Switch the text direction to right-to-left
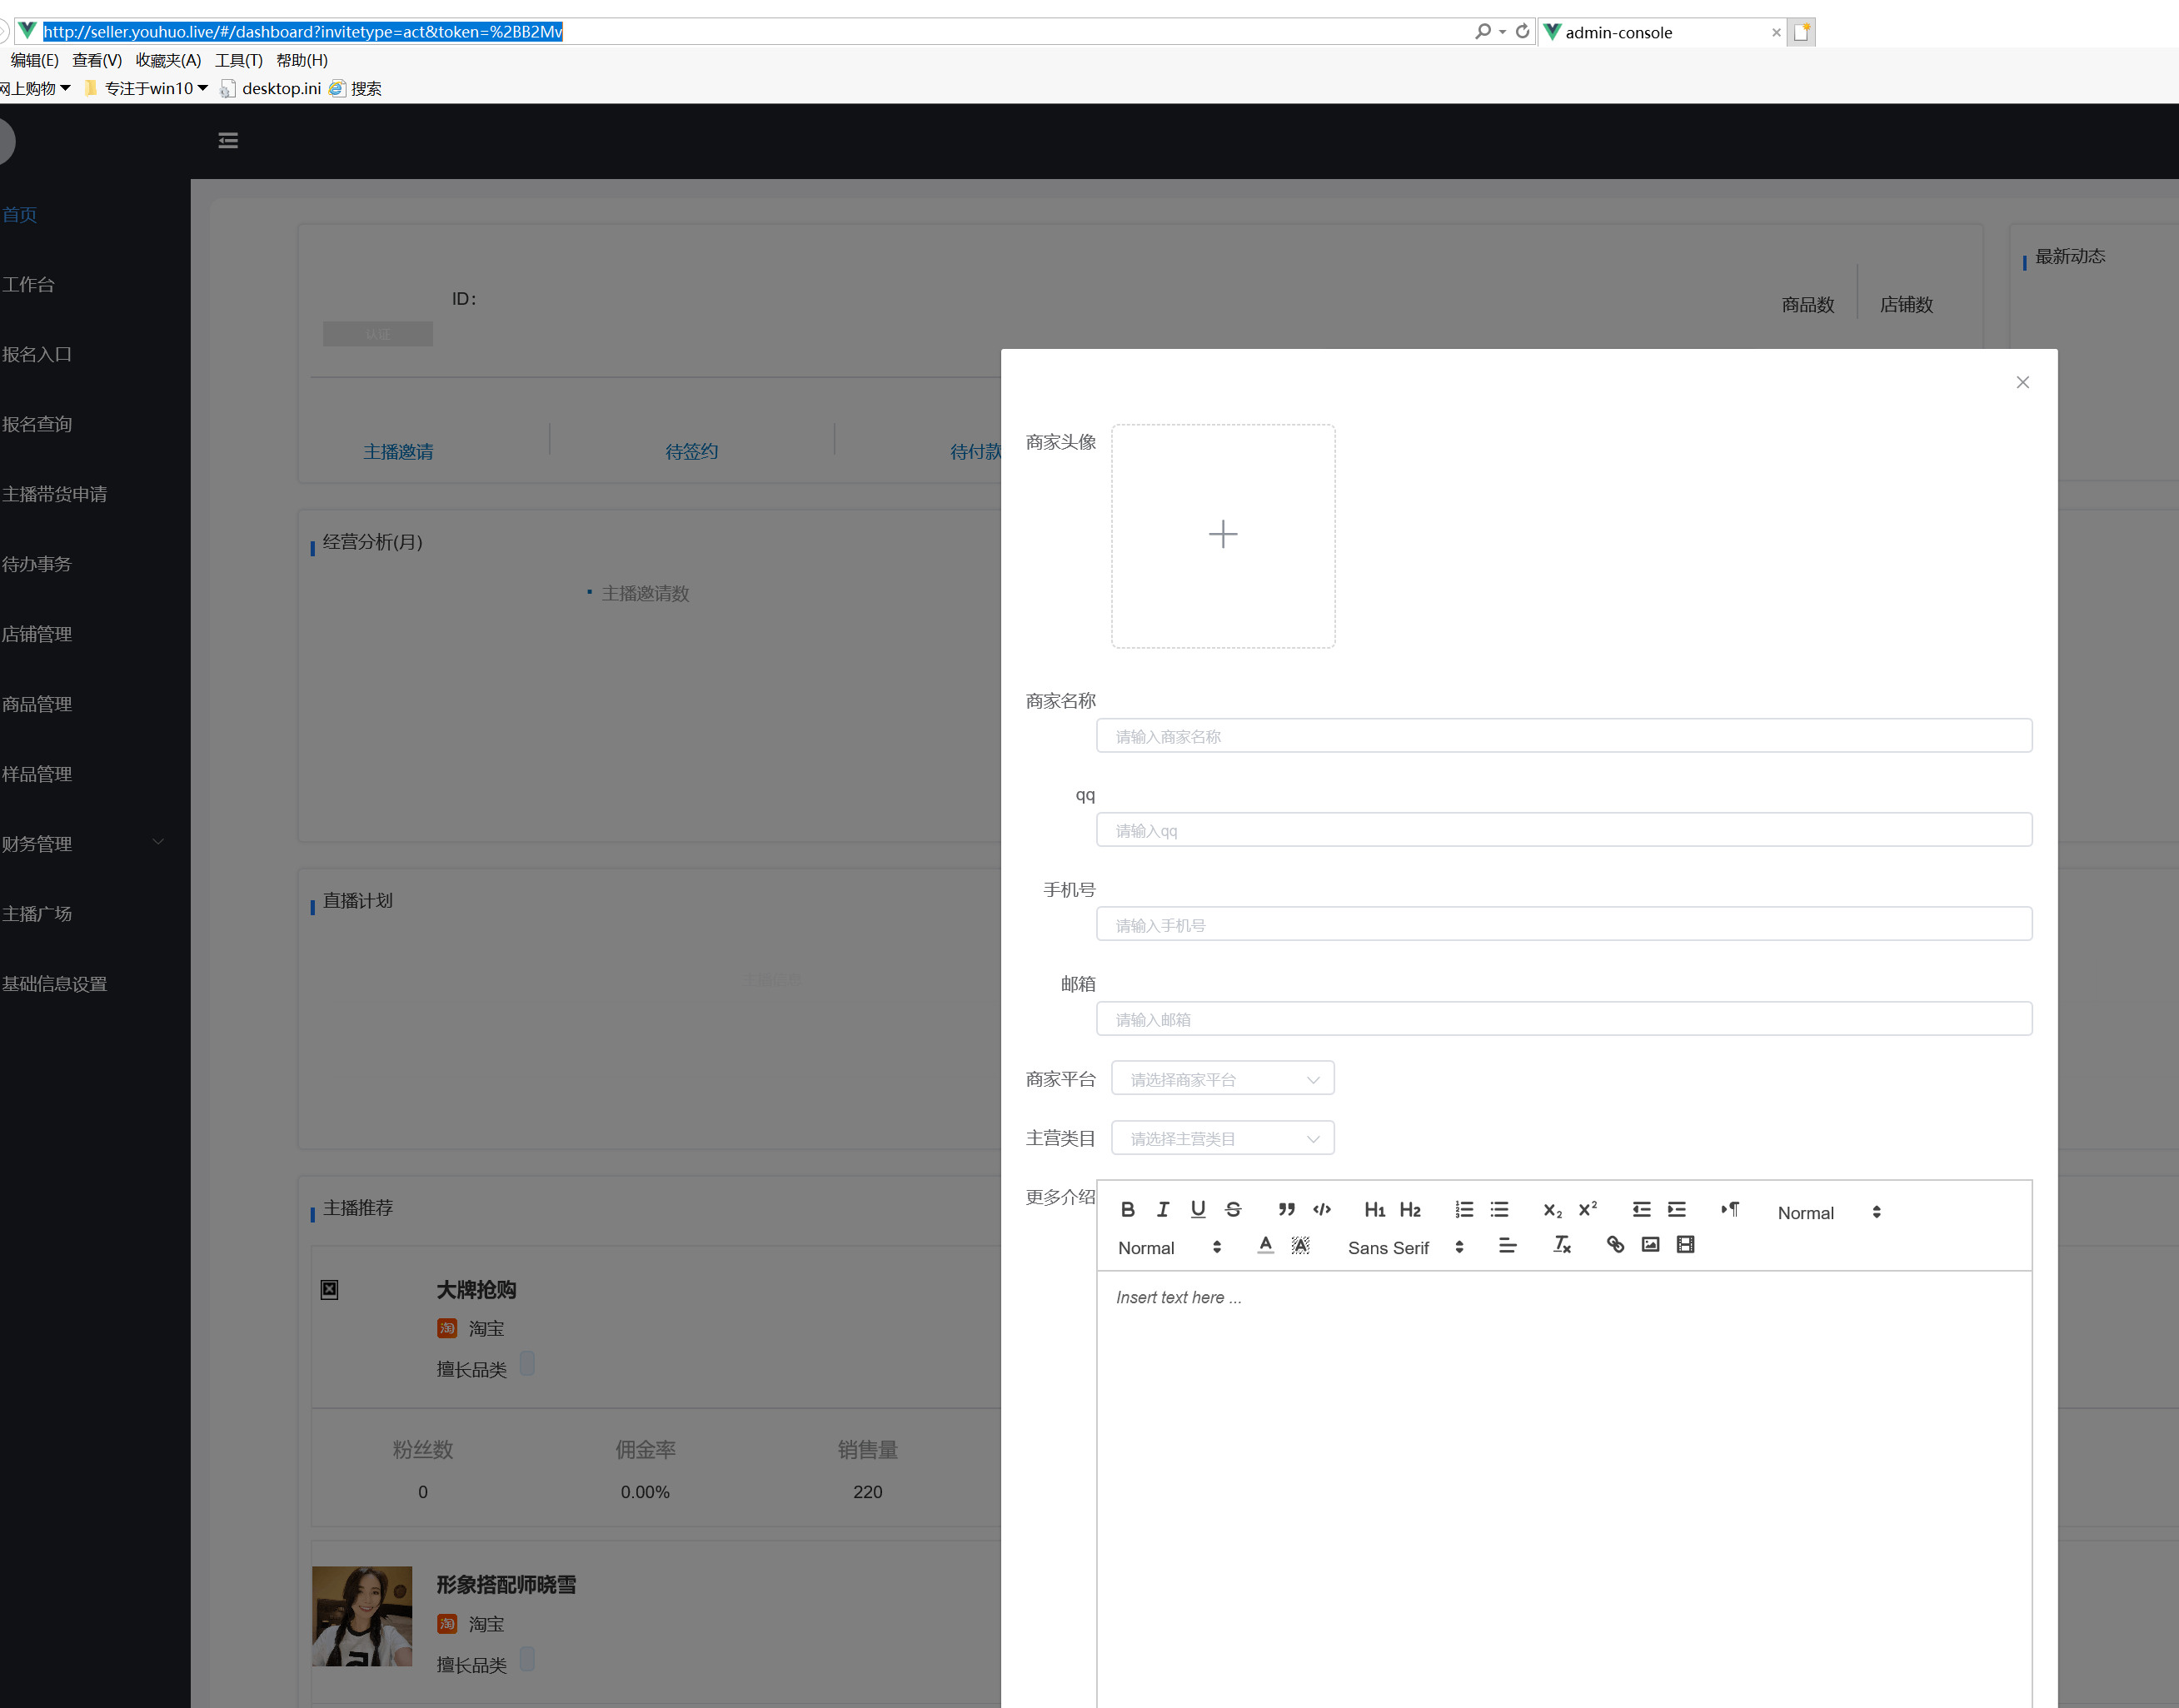 pos(1730,1210)
